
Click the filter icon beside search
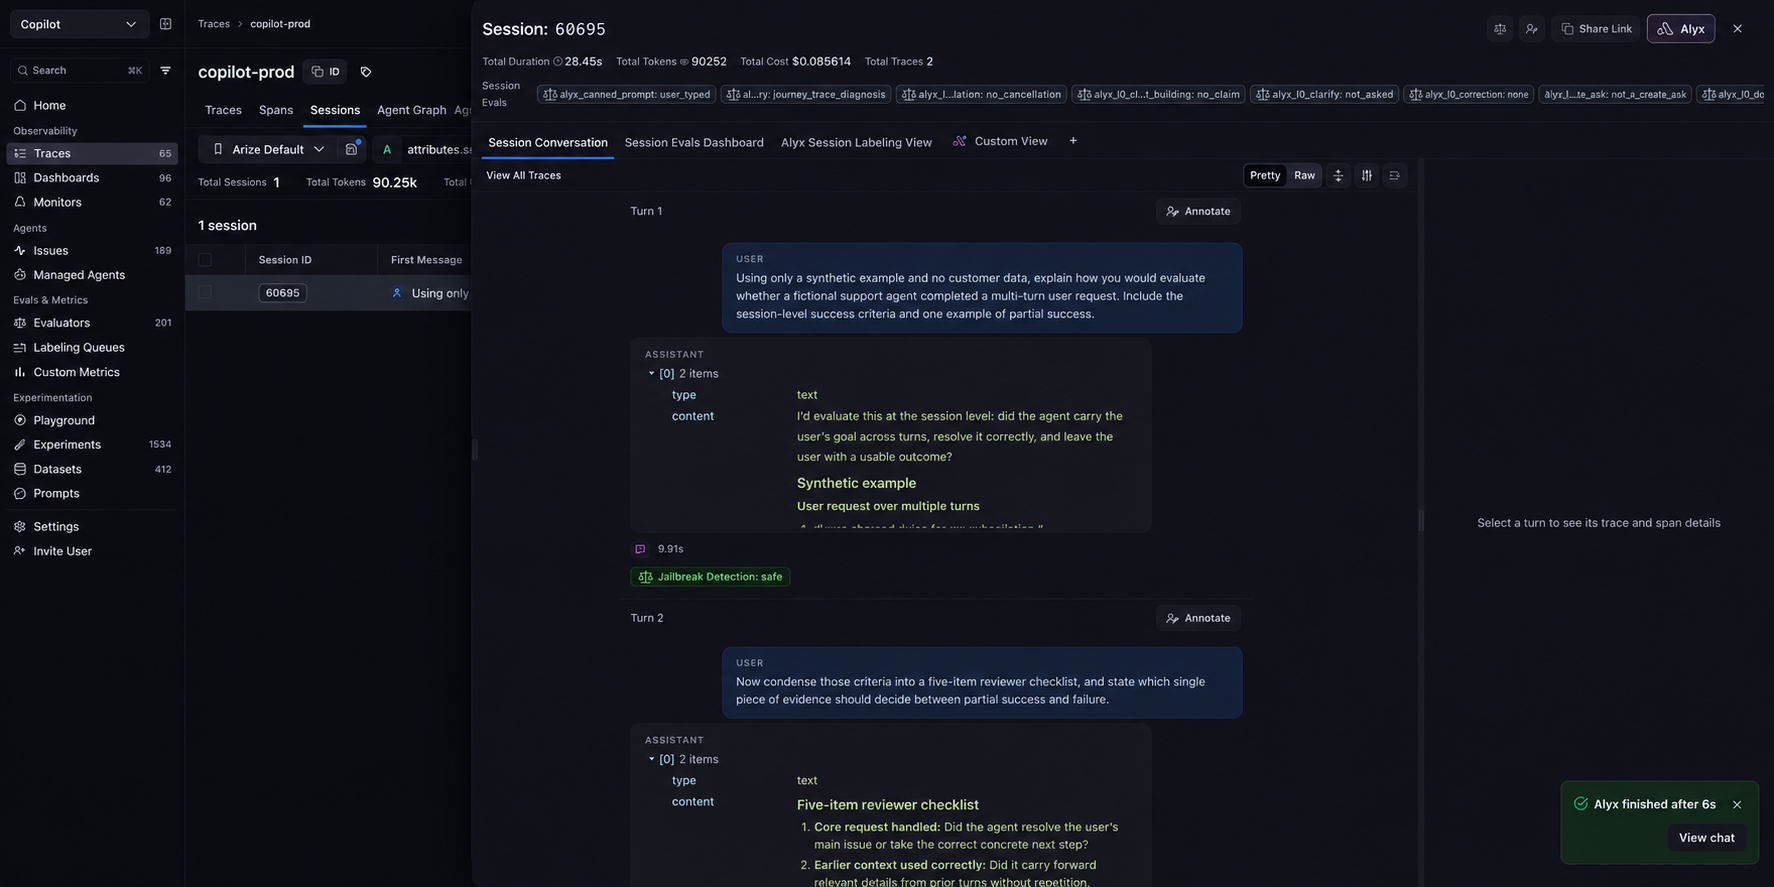(x=166, y=71)
